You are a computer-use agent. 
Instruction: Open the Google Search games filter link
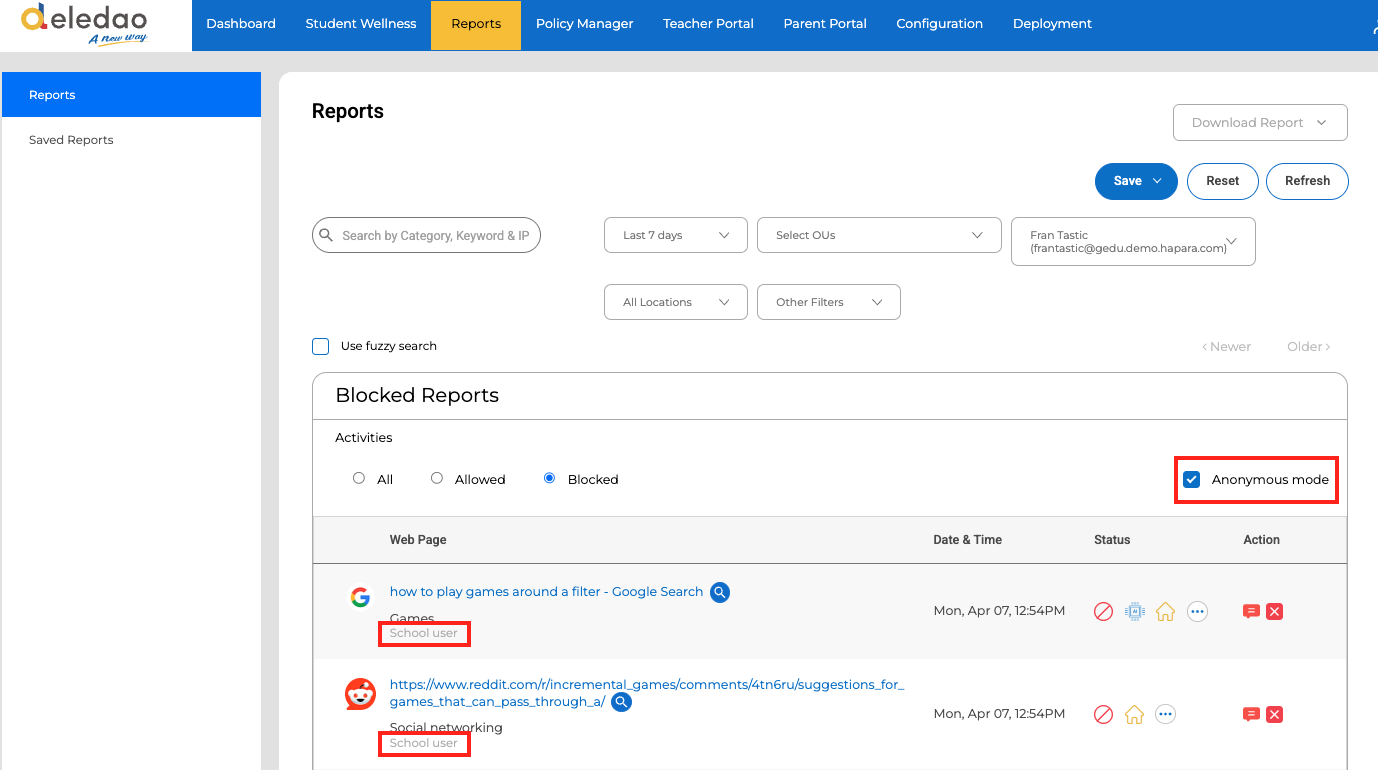[x=546, y=592]
